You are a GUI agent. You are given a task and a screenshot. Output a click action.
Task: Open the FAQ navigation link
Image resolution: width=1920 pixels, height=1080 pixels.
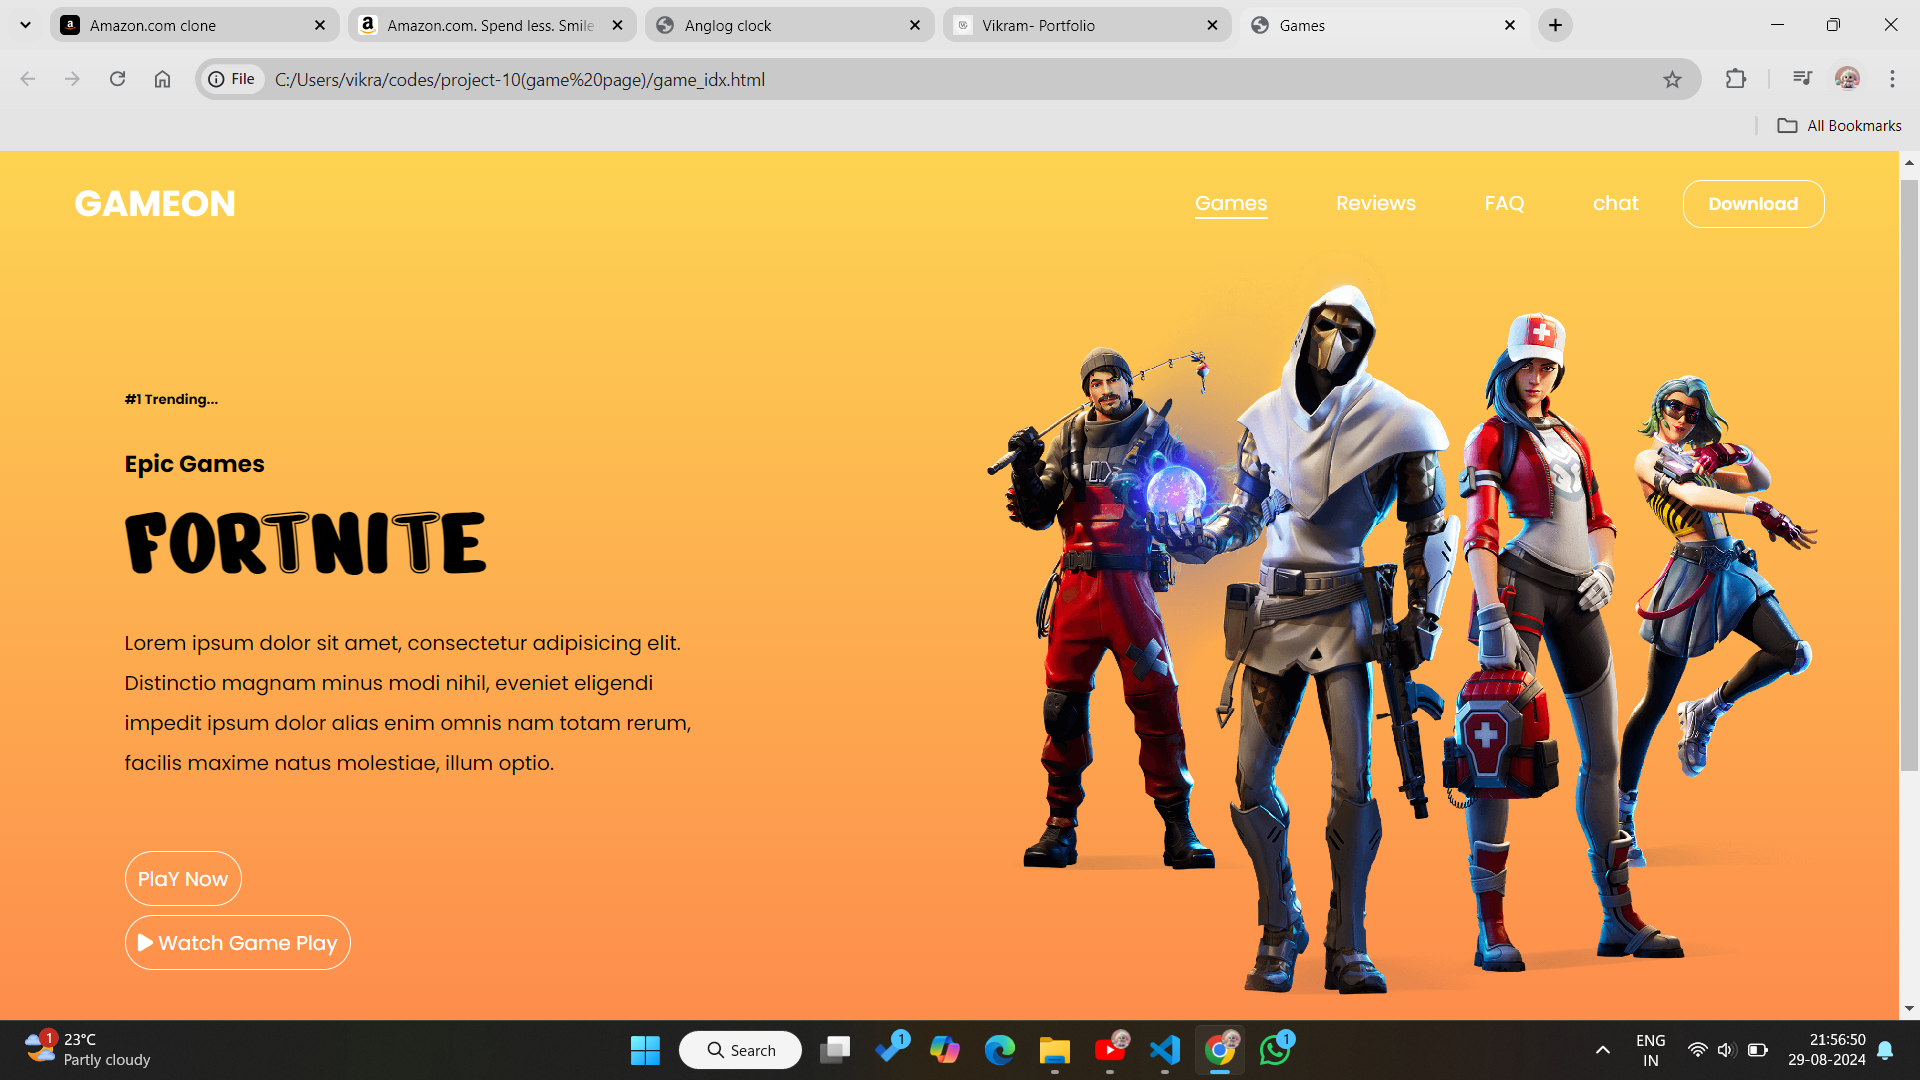pos(1504,203)
